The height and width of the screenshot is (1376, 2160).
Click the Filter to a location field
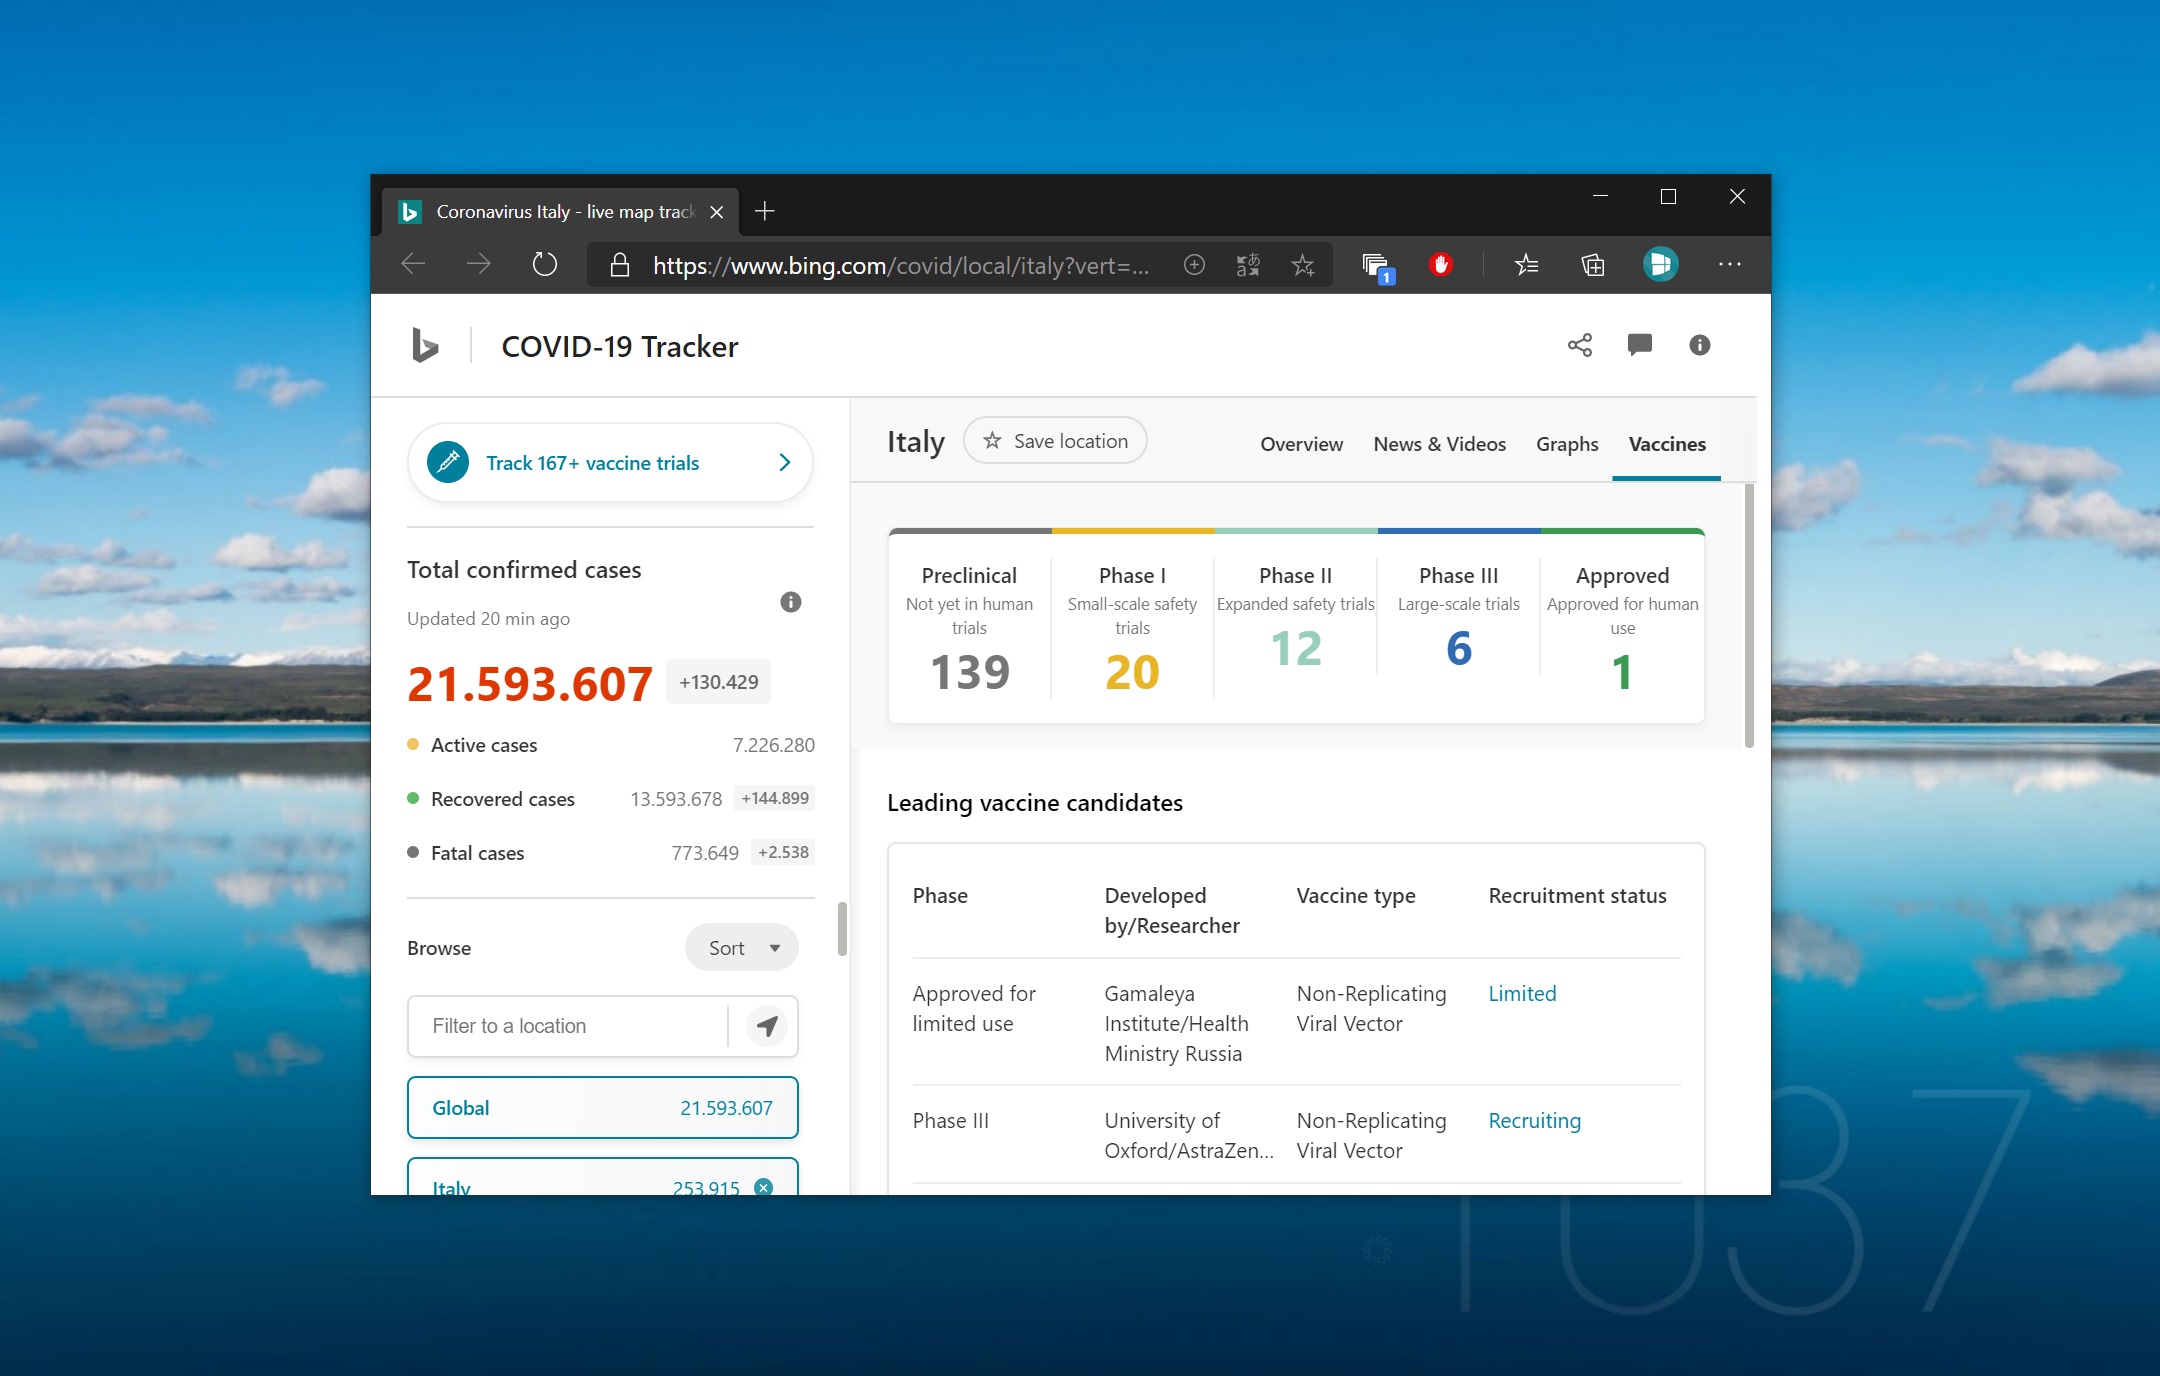coord(568,1026)
